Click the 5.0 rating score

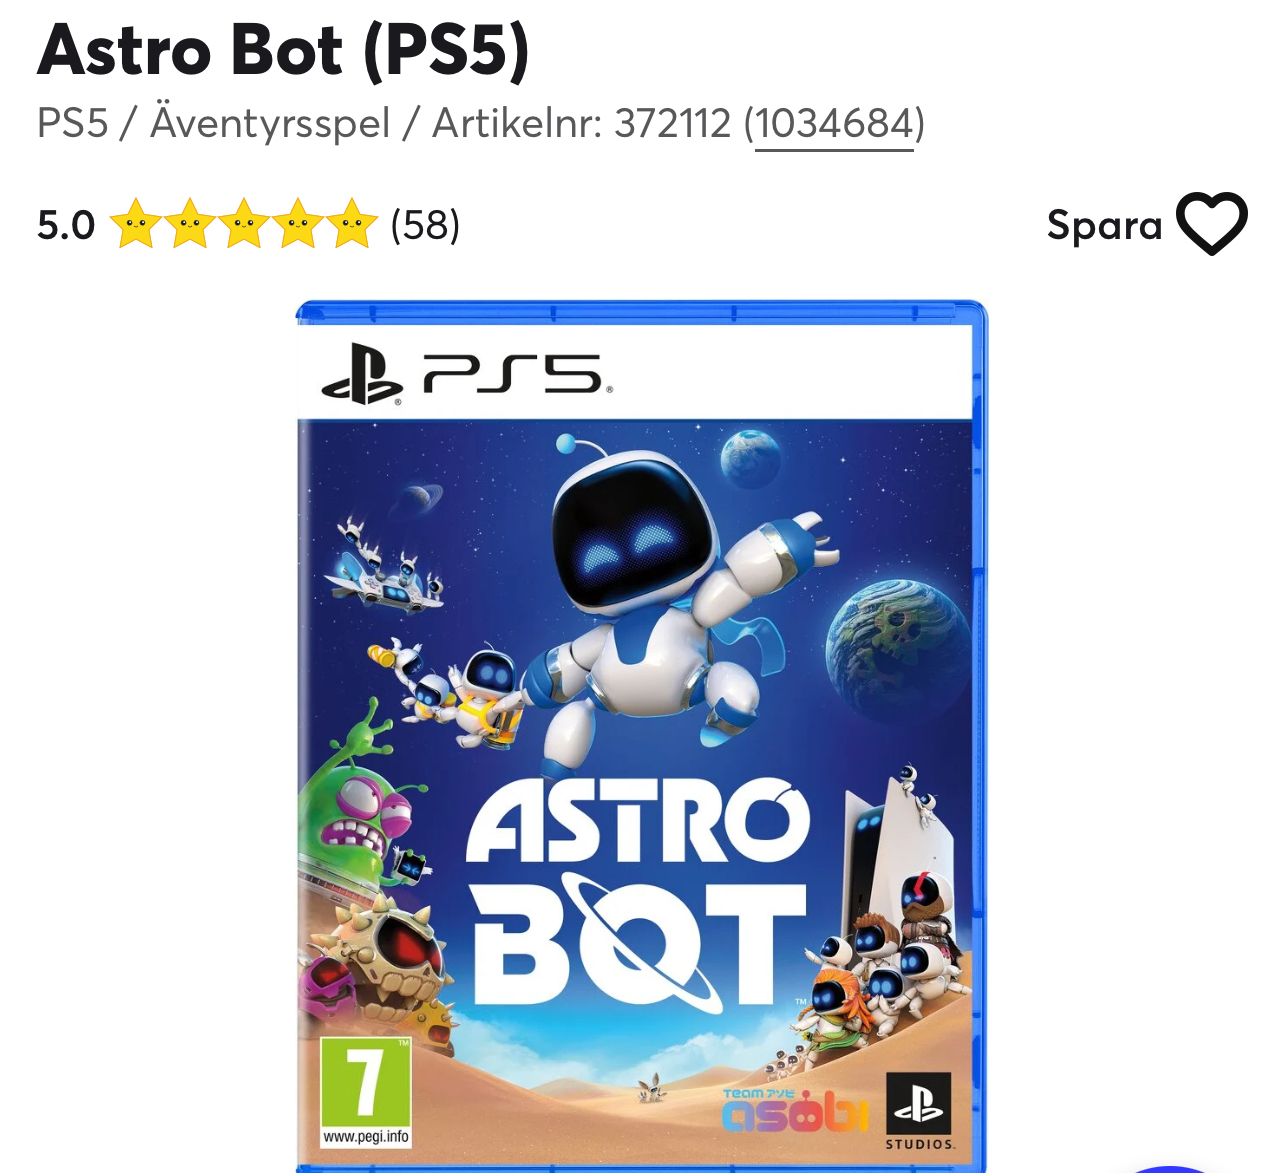pos(66,225)
